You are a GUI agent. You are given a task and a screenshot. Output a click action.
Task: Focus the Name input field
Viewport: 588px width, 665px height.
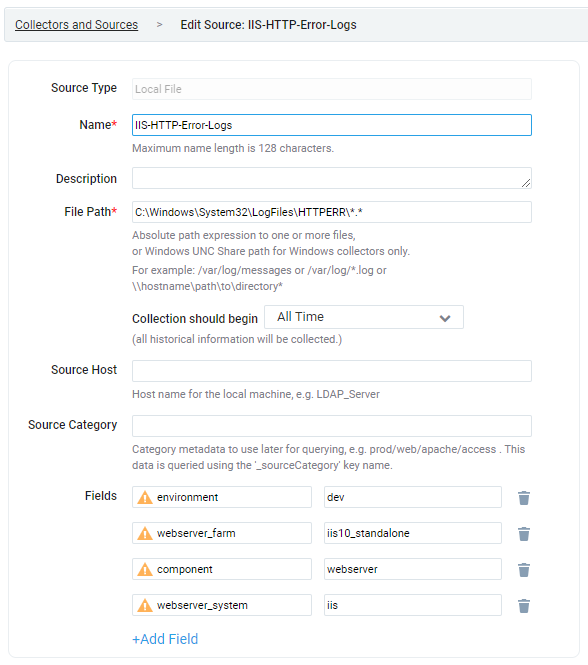331,125
